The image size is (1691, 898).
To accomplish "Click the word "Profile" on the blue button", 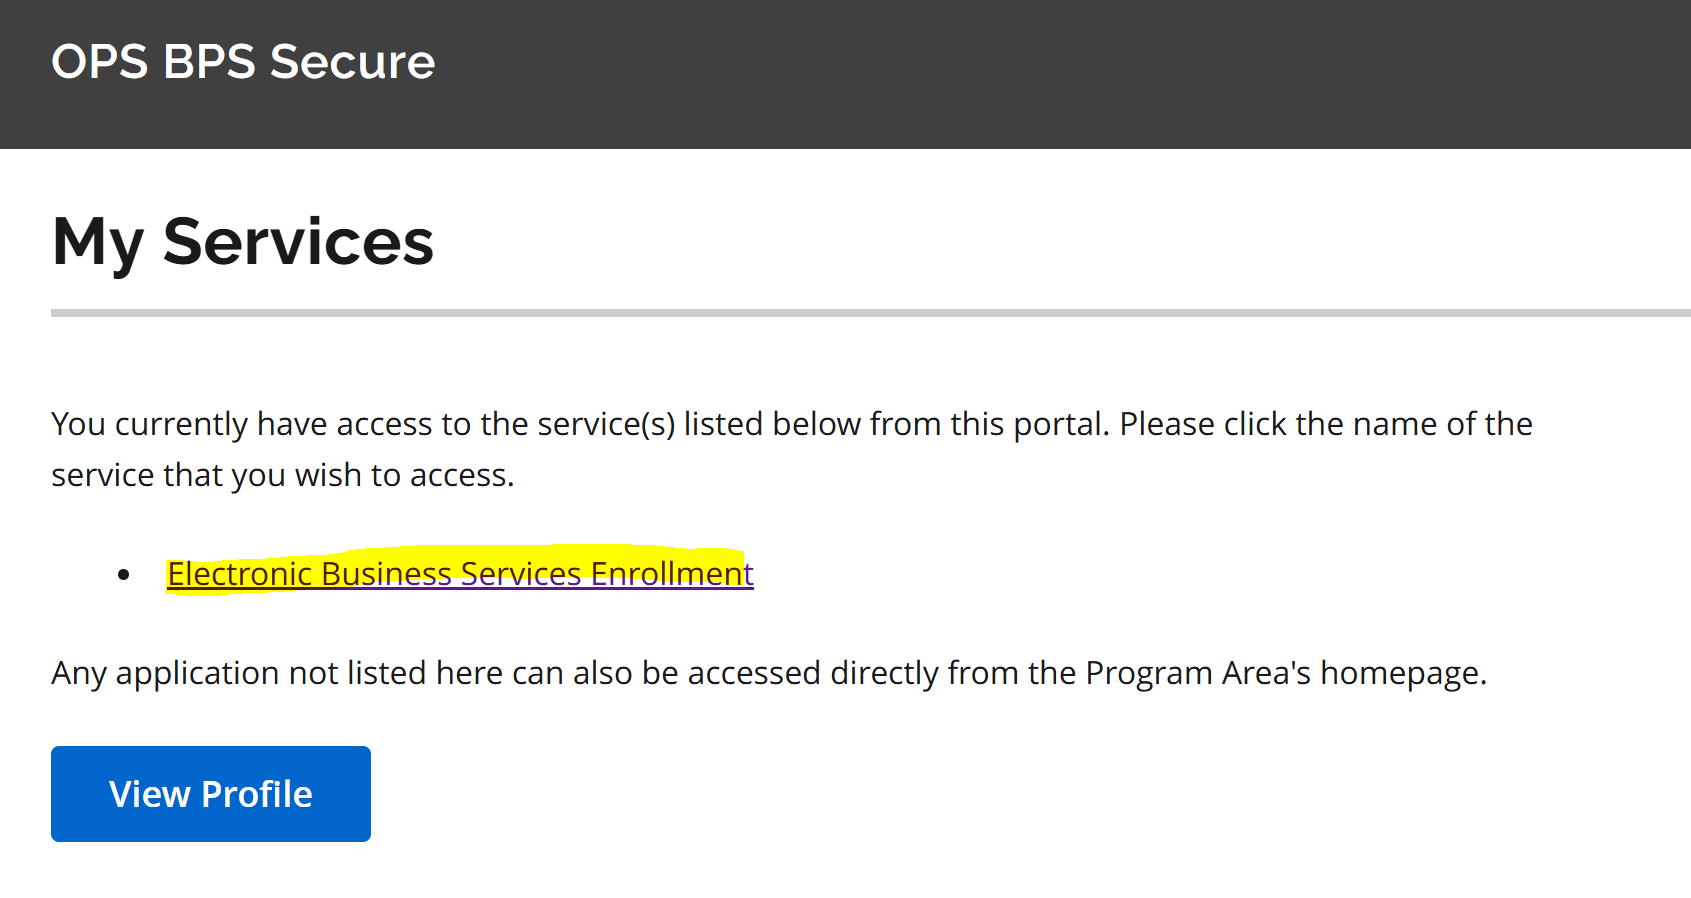I will (257, 794).
